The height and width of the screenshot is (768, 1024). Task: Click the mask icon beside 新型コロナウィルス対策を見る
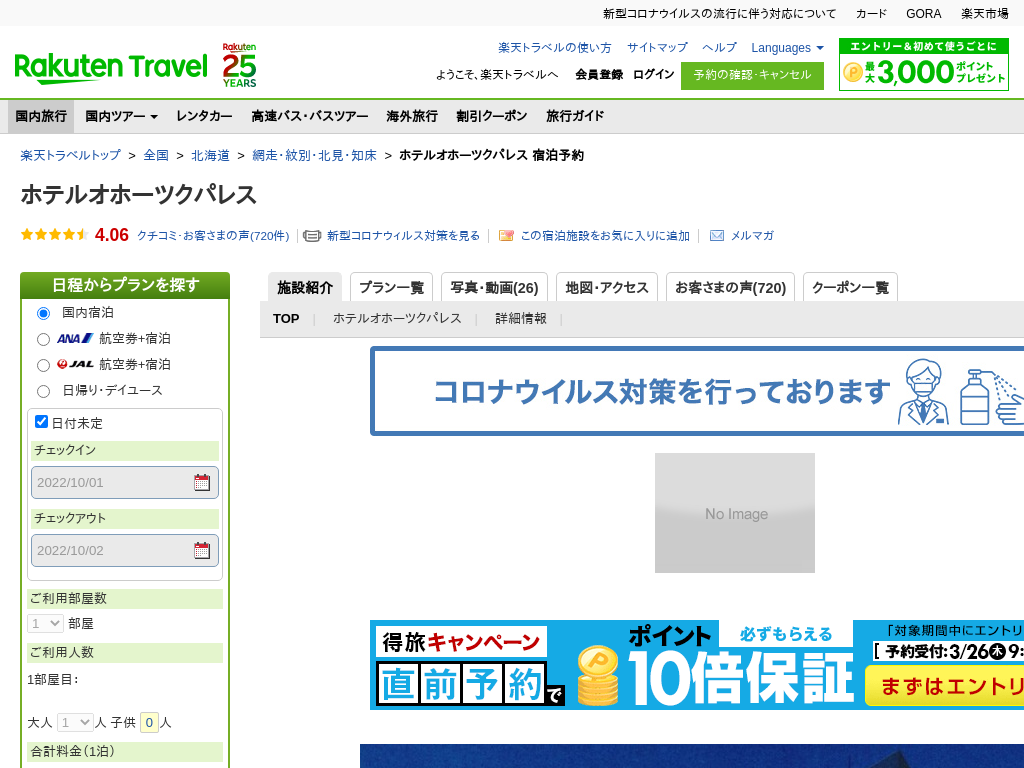click(x=312, y=236)
